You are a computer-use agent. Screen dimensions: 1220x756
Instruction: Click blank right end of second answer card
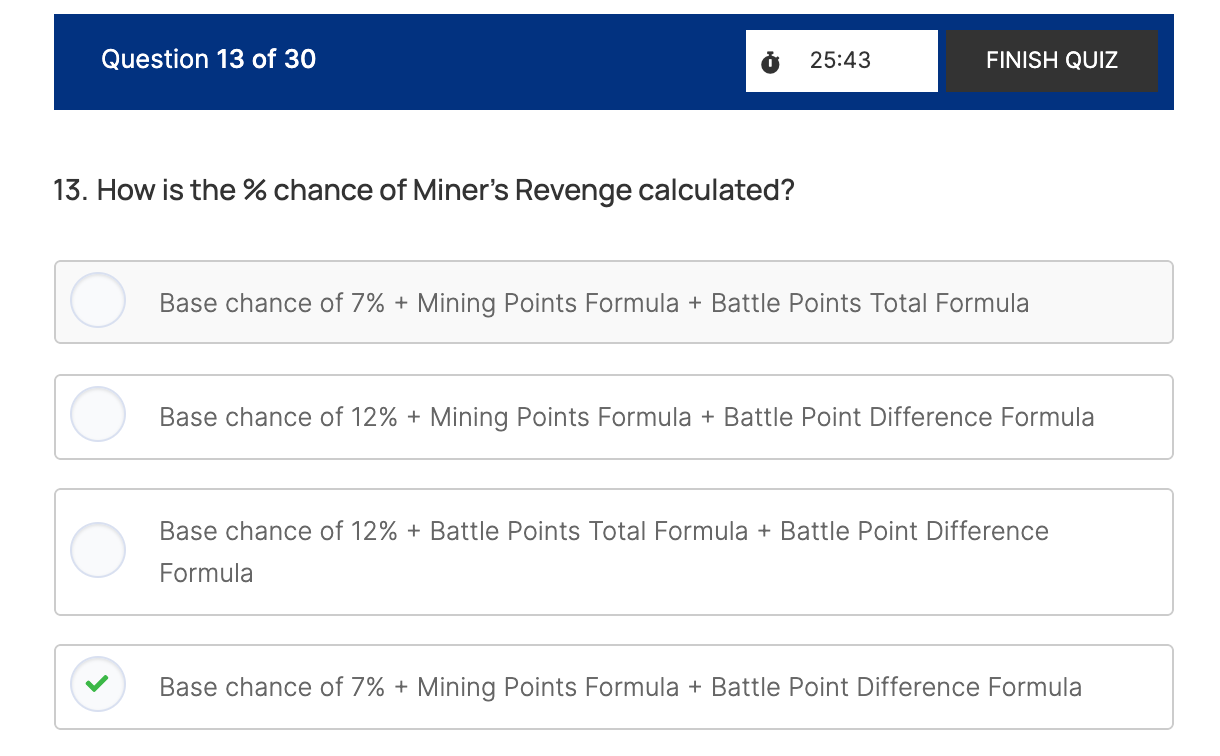pos(1140,417)
